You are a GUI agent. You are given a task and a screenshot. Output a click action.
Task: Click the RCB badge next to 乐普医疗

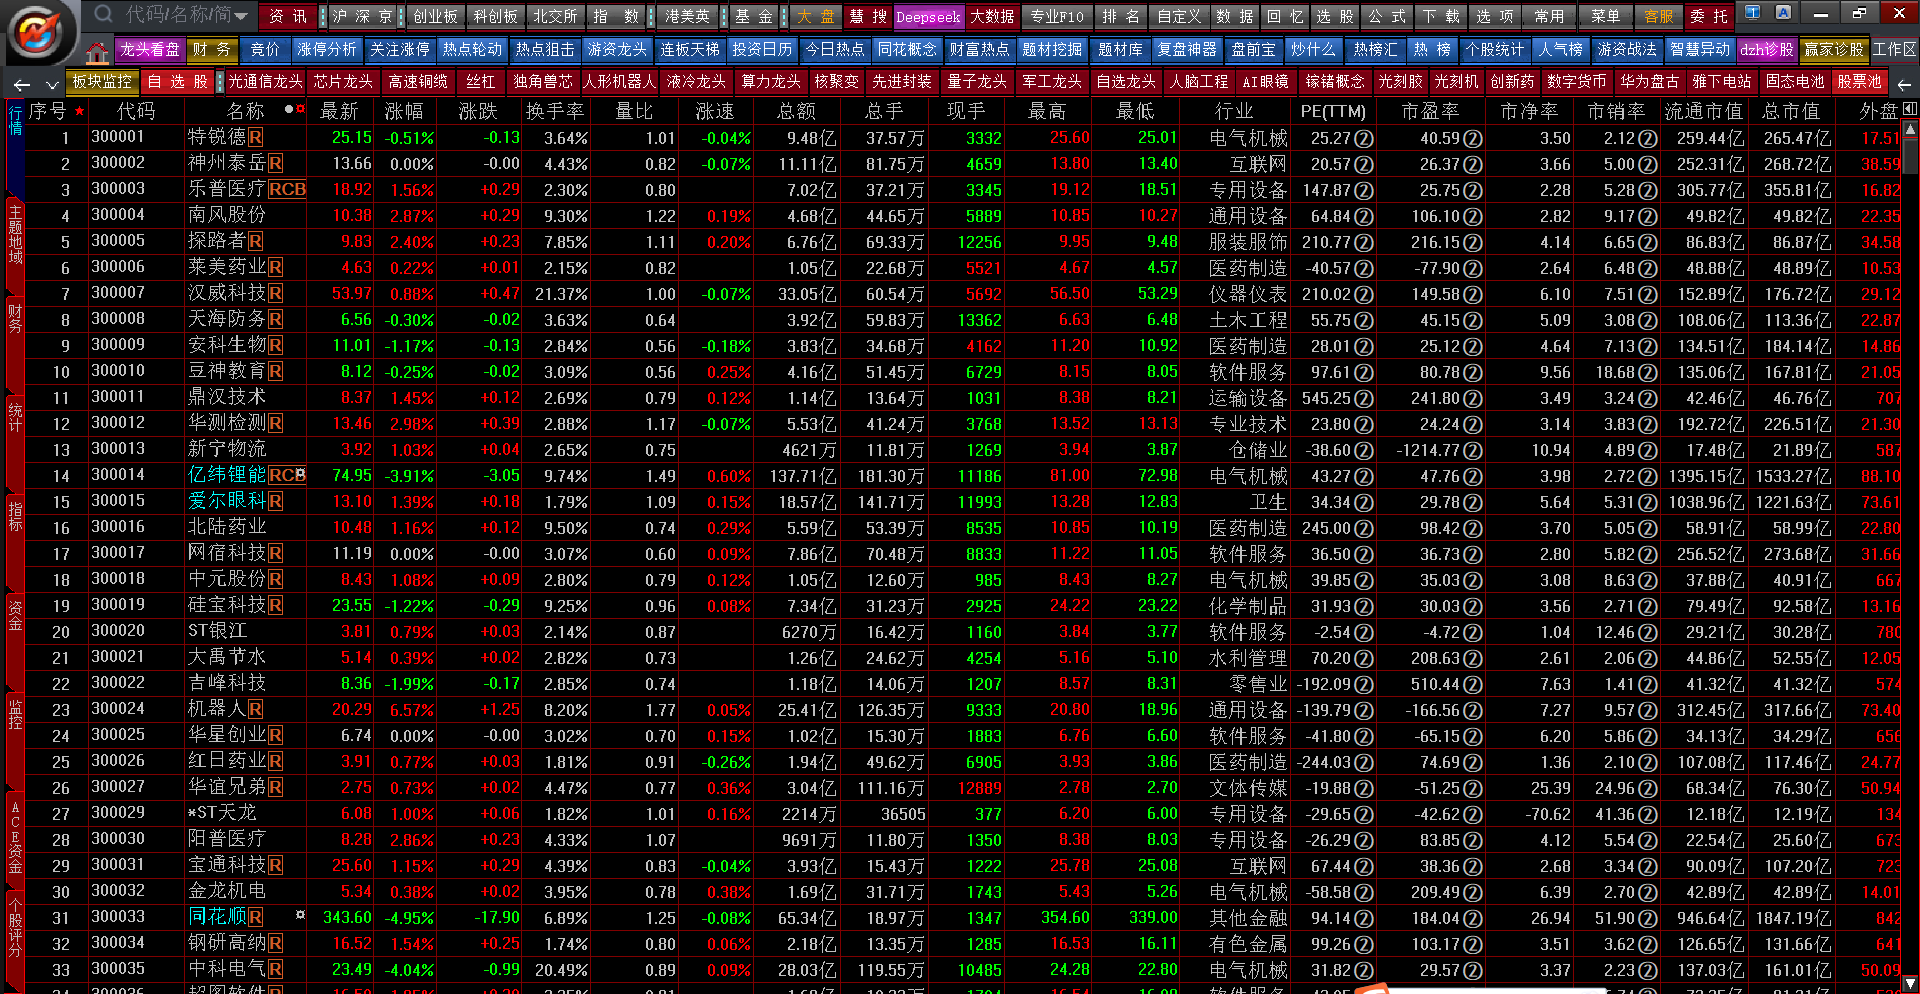(x=287, y=189)
